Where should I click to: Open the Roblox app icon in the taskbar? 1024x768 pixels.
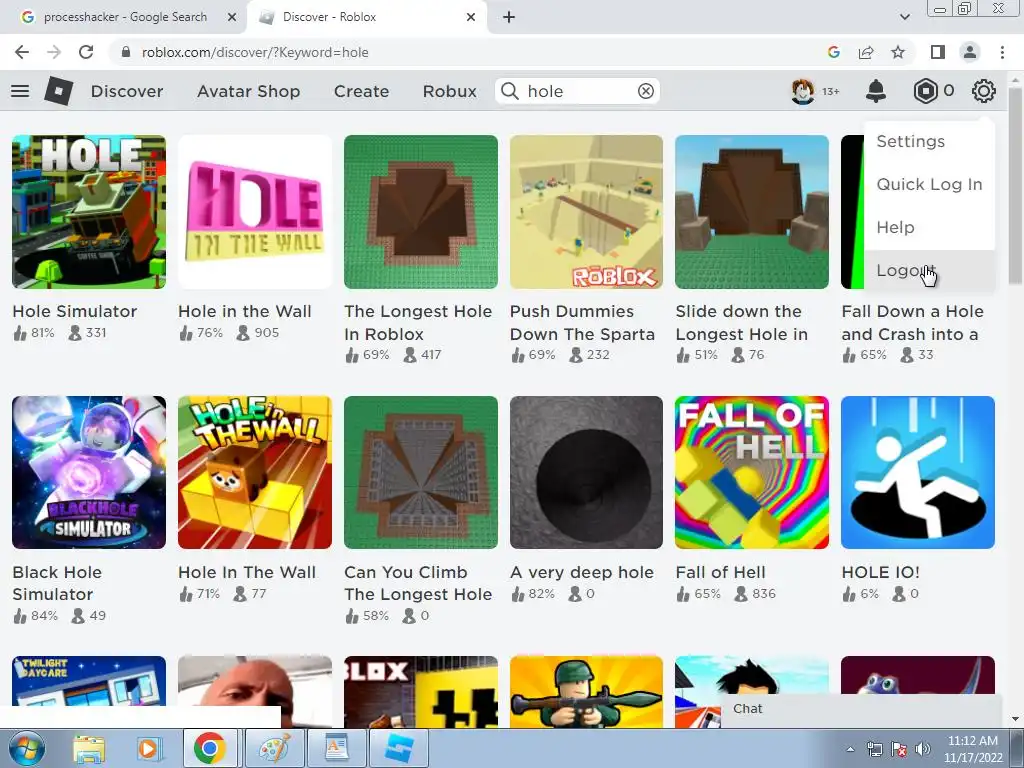coord(399,749)
